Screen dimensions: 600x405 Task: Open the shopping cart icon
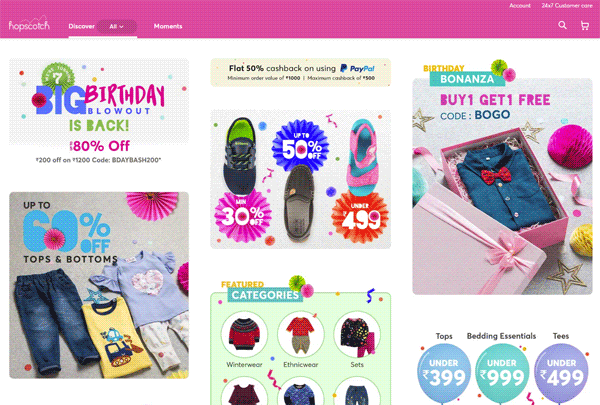pyautogui.click(x=584, y=26)
